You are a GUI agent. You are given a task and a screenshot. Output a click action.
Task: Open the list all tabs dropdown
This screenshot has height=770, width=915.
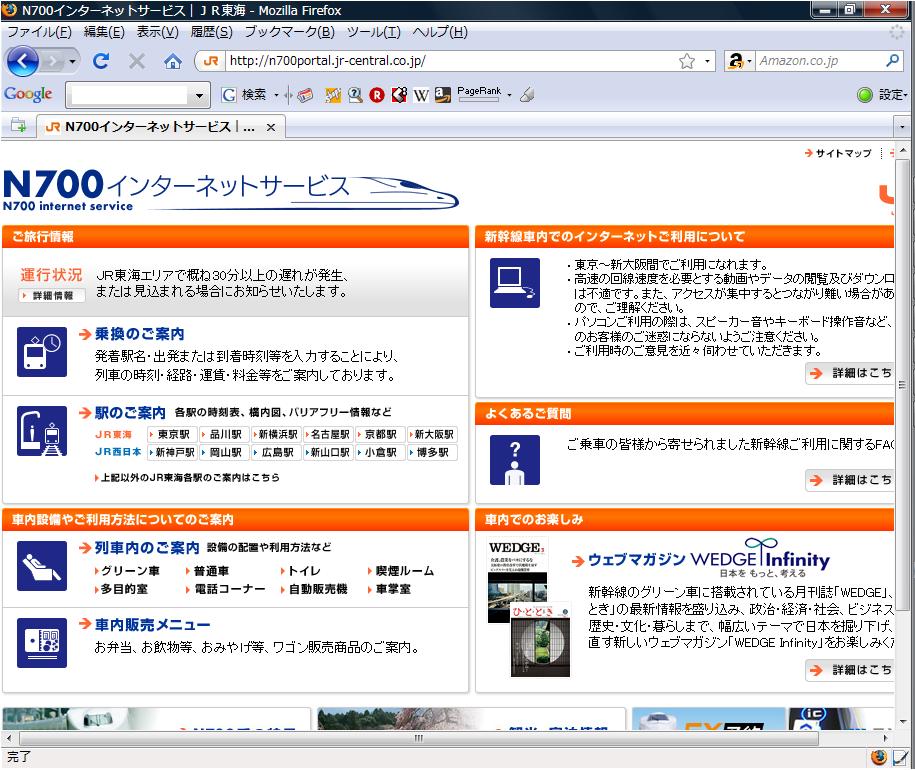click(902, 127)
